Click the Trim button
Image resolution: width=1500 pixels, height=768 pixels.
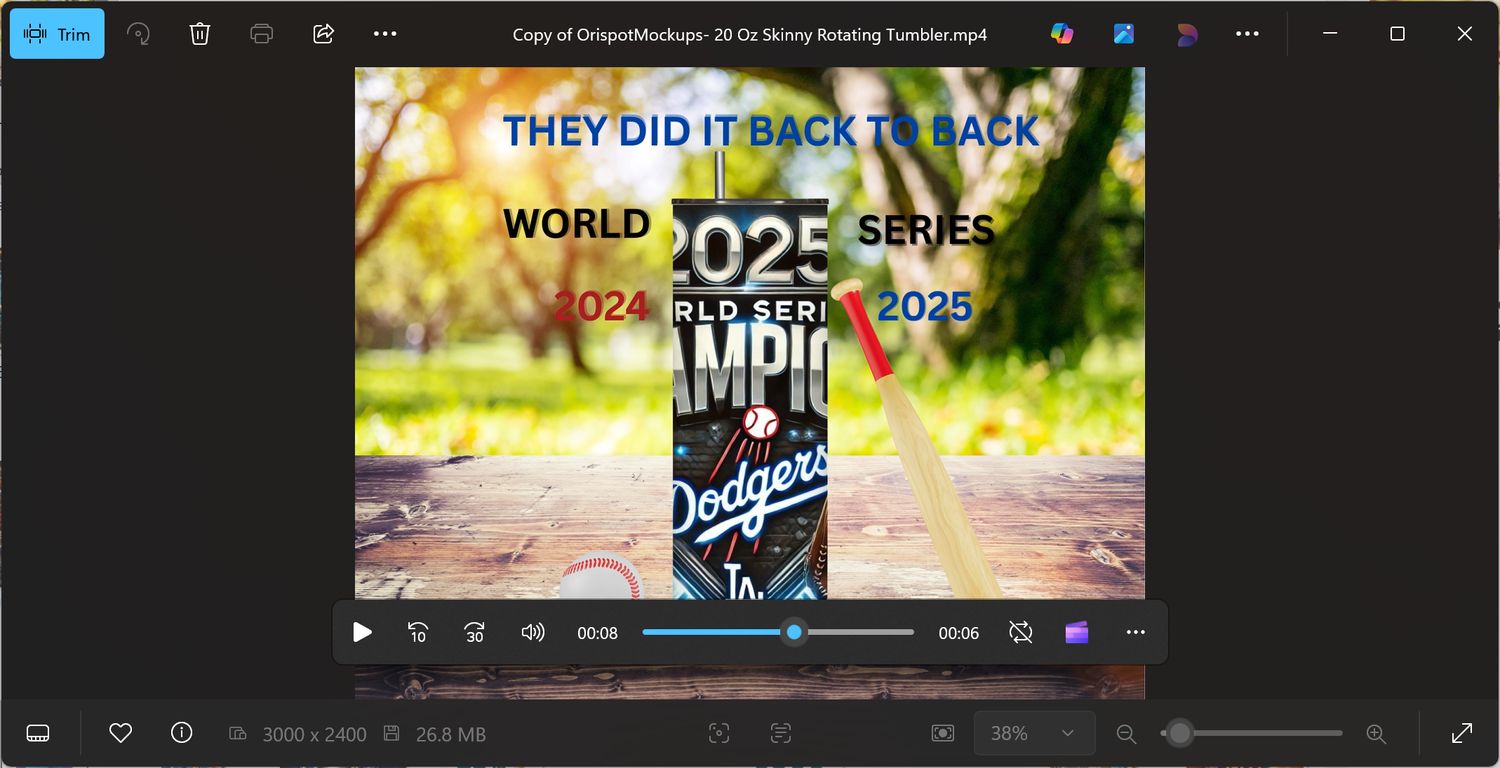pyautogui.click(x=57, y=34)
